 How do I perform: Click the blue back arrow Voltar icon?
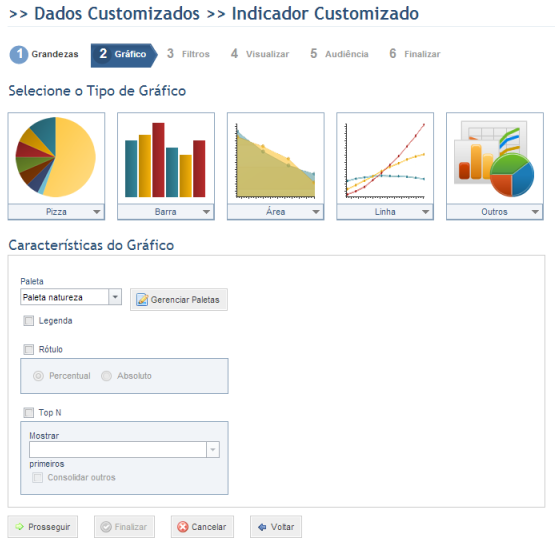[262, 527]
